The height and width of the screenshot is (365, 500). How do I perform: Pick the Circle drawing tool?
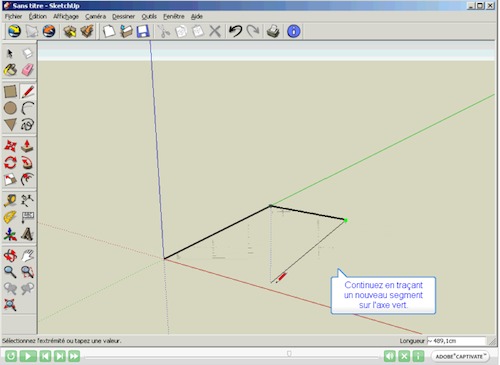(10, 108)
